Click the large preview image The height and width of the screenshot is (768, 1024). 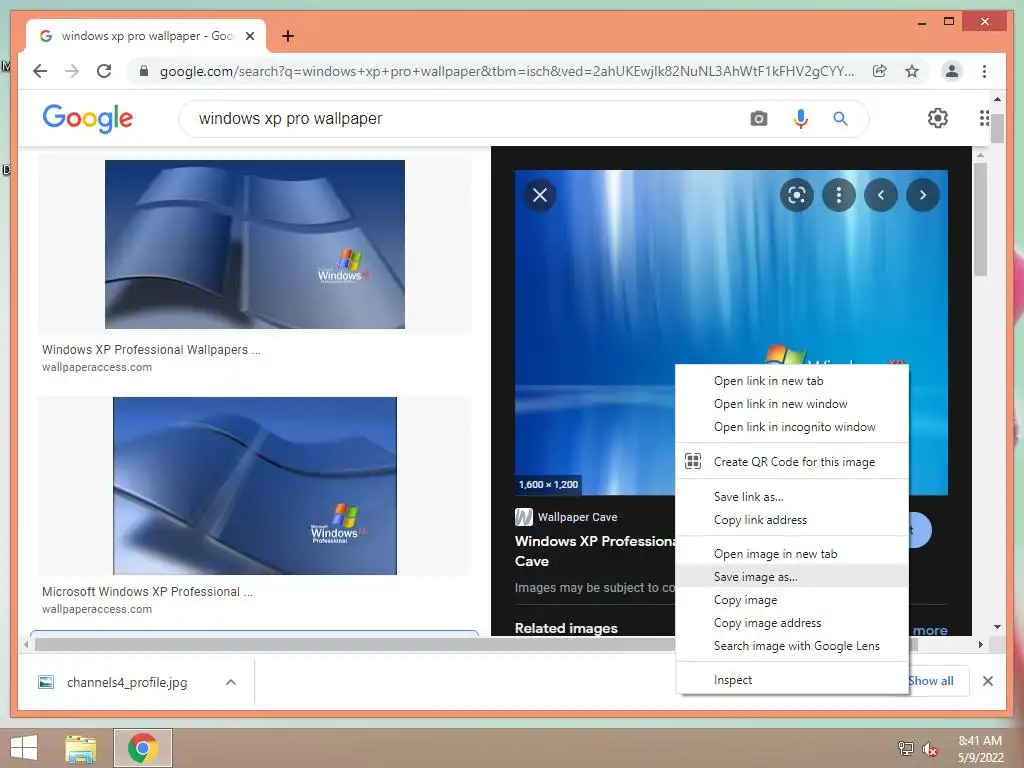pos(731,332)
